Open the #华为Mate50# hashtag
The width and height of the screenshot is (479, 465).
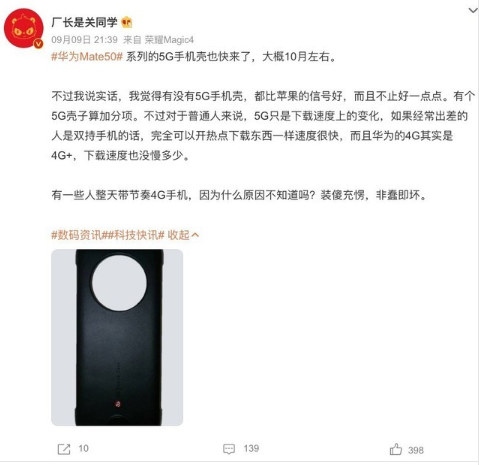coord(87,56)
